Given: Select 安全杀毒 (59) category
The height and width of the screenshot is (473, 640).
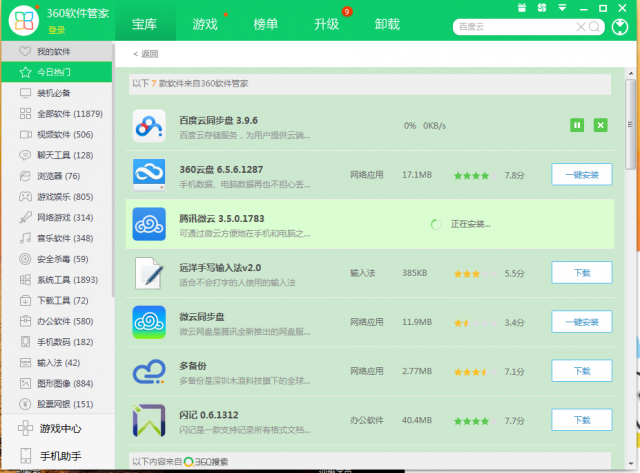Looking at the screenshot, I should pyautogui.click(x=56, y=259).
